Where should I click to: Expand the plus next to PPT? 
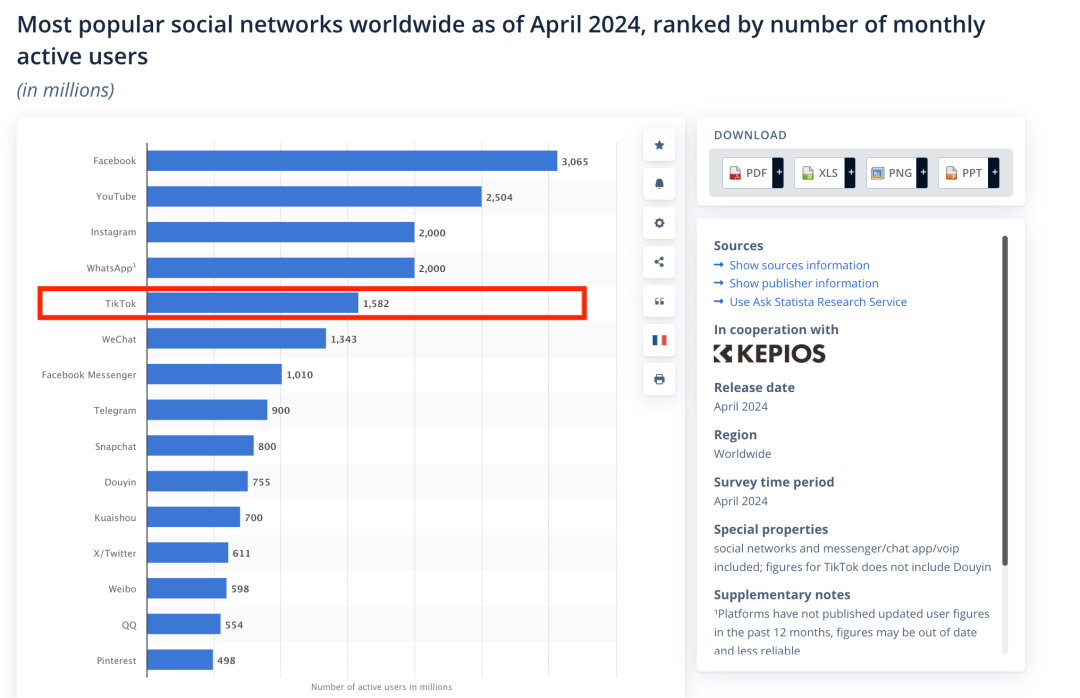pyautogui.click(x=994, y=173)
